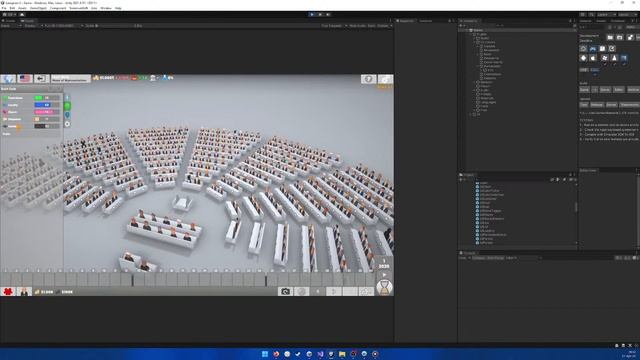640x360 pixels.
Task: Click the first button in the Build row
Action: [x=584, y=89]
